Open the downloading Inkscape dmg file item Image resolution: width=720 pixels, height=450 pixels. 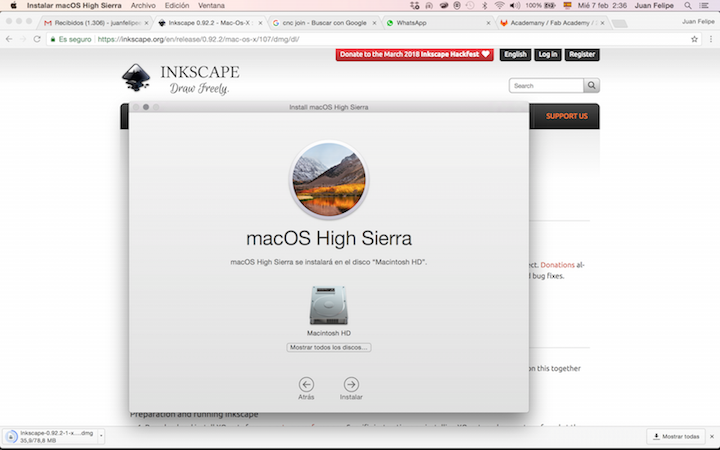coord(51,437)
